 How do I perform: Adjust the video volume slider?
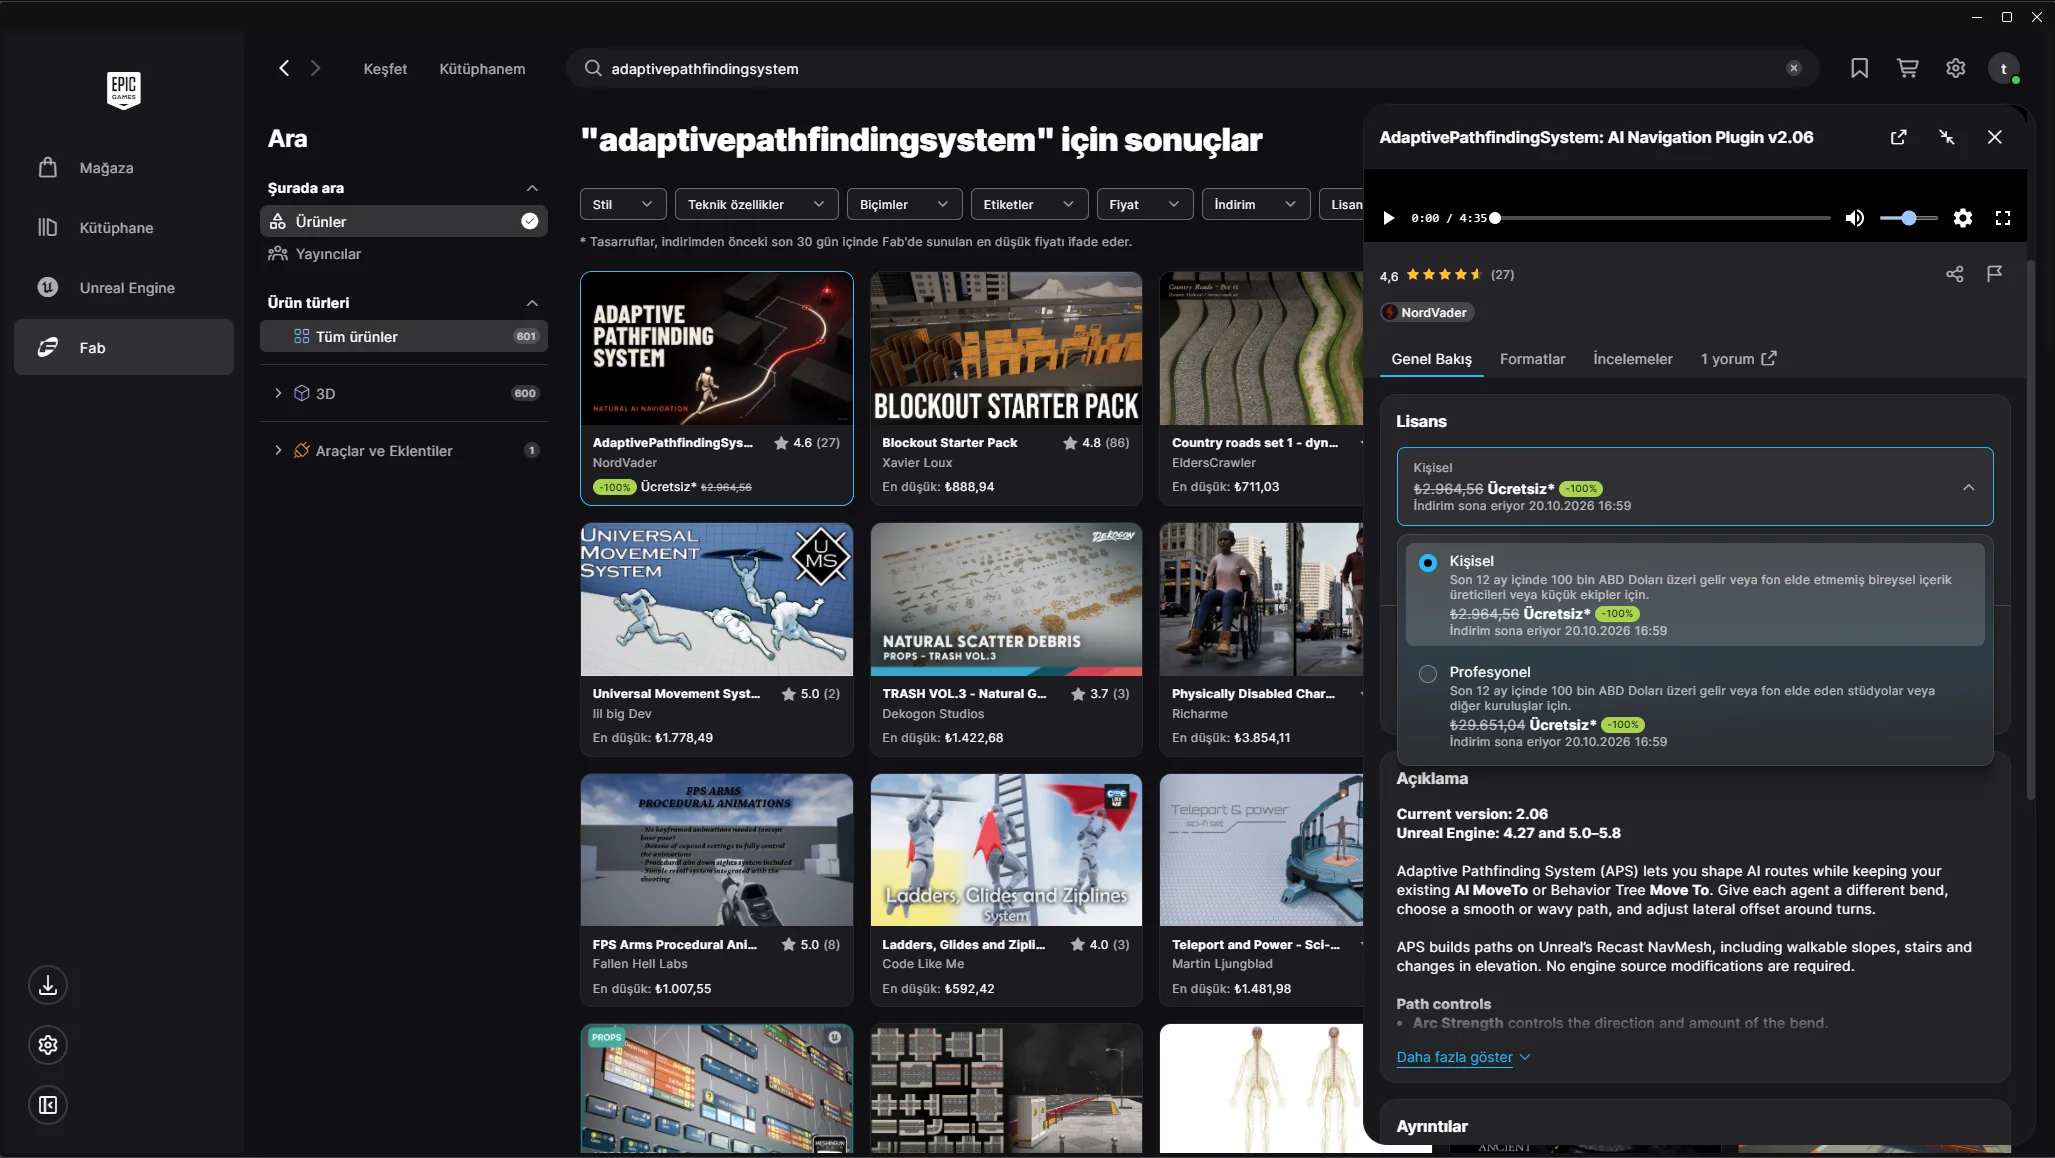coord(1907,218)
